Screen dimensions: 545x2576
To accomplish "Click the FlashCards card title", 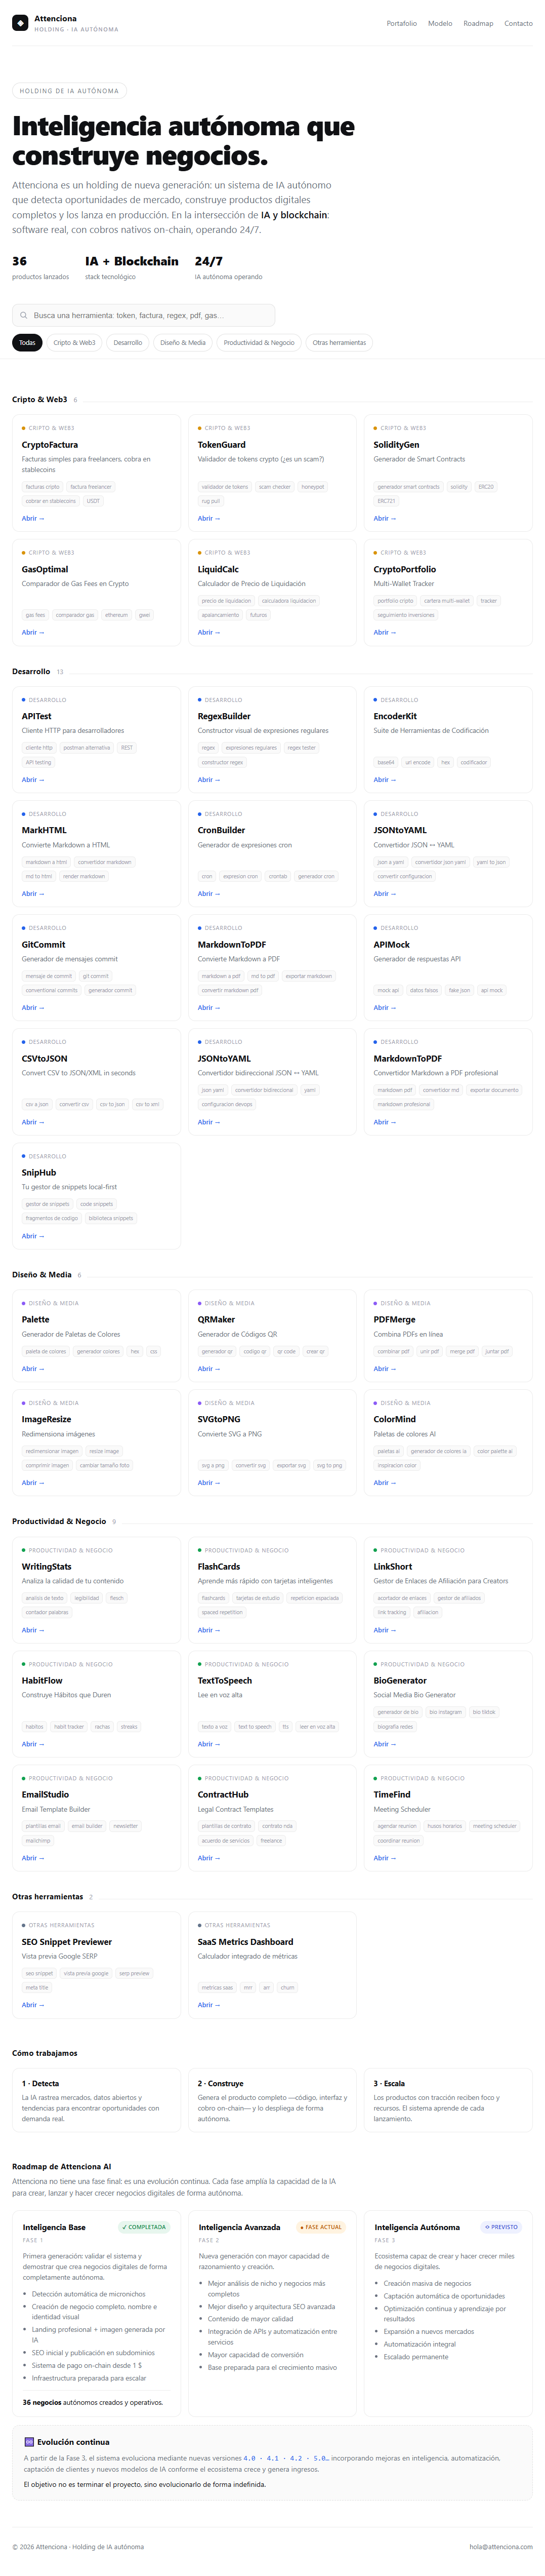I will point(219,1566).
